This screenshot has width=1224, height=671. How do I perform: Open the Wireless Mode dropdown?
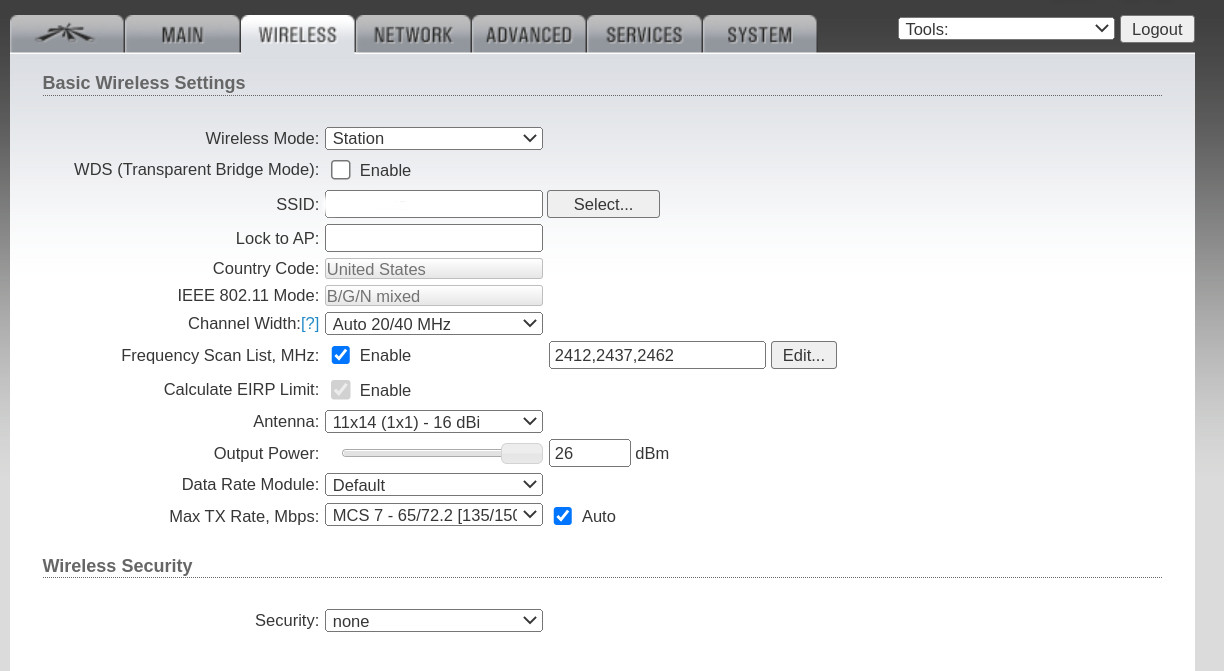point(434,138)
